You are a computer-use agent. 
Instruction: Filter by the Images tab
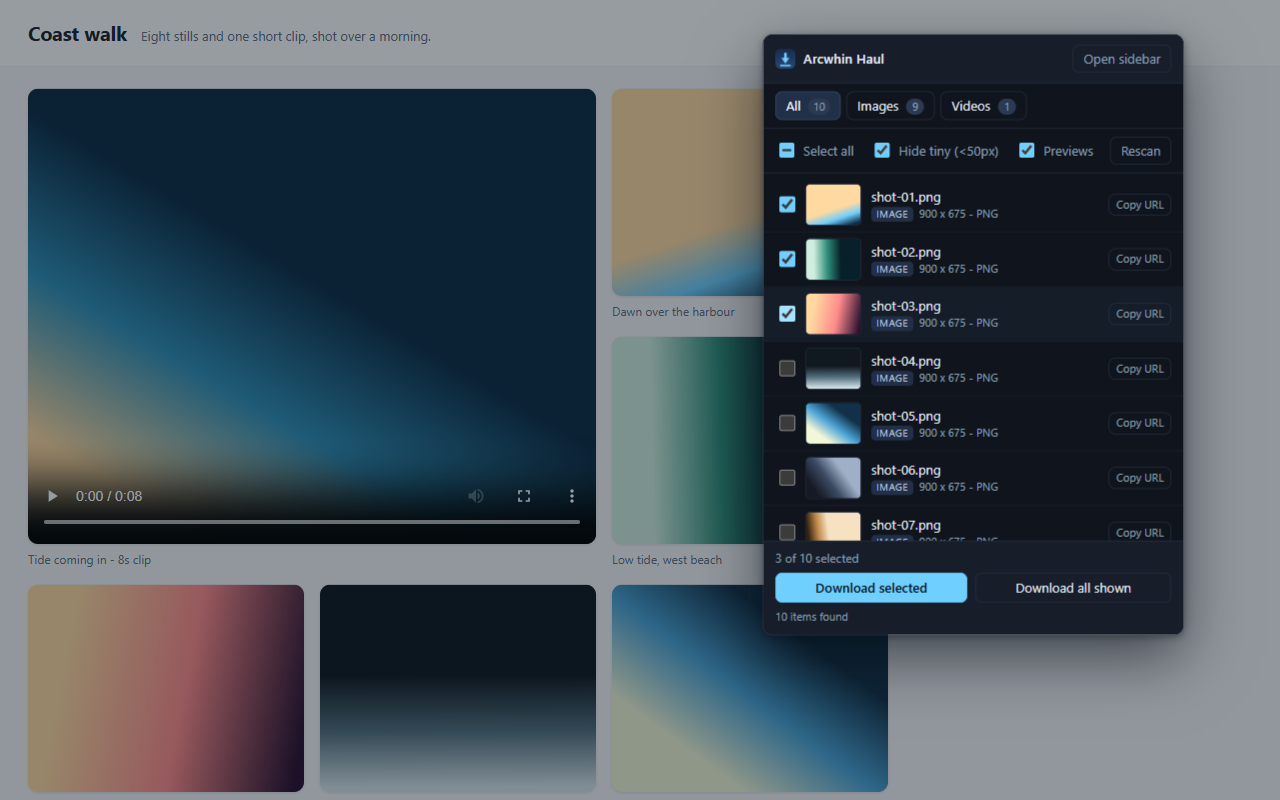click(x=890, y=106)
